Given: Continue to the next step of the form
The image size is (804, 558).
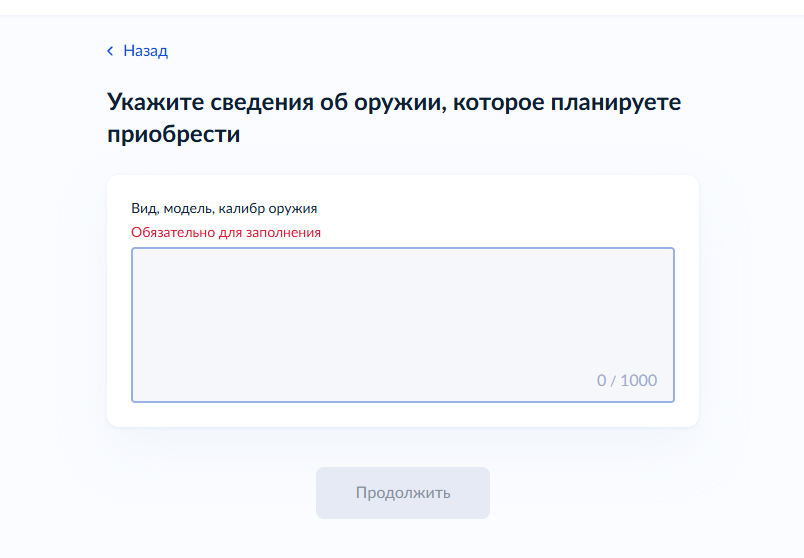Looking at the screenshot, I should tap(402, 493).
